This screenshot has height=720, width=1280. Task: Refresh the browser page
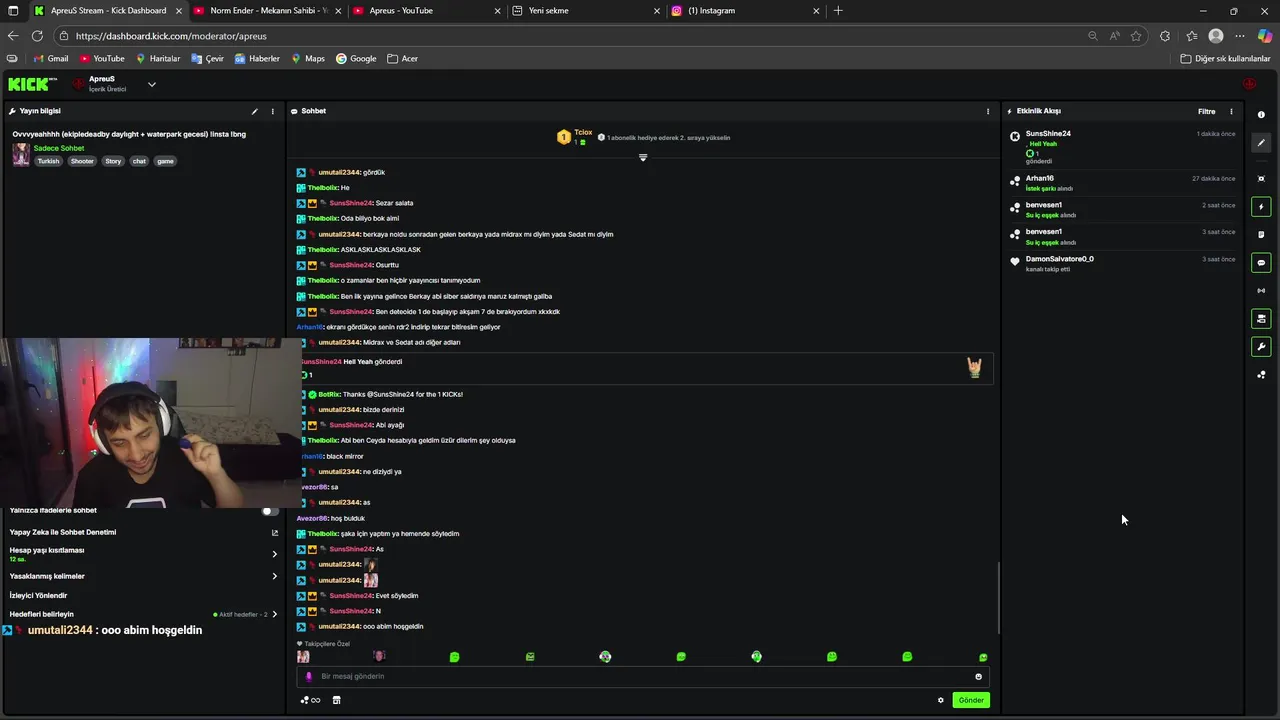37,36
